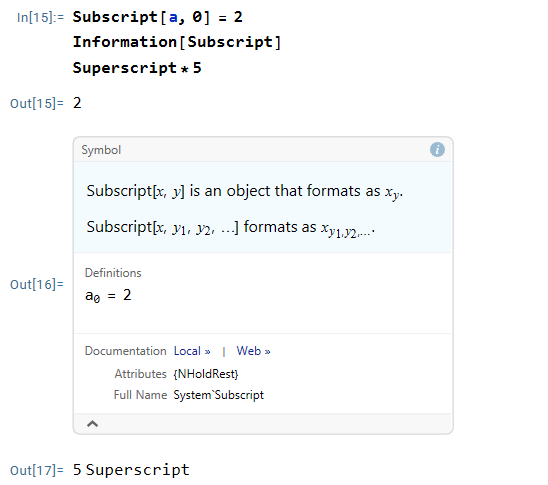Click the blue info icon in Symbol header

(x=437, y=150)
